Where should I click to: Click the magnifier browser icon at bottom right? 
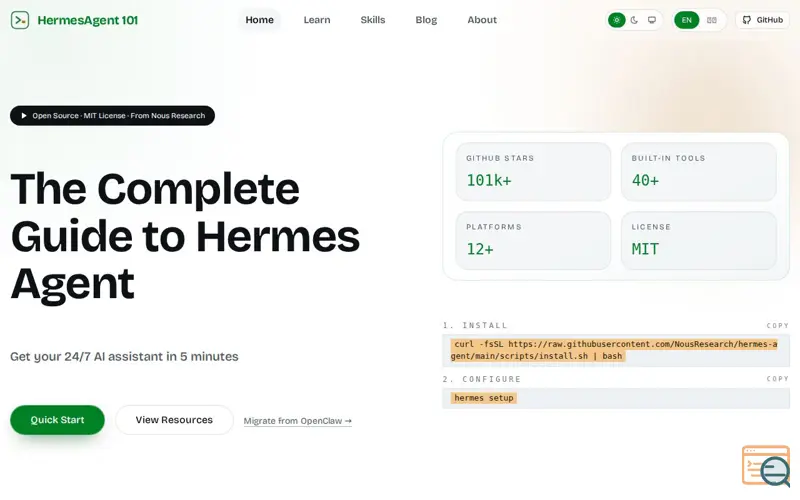(766, 466)
